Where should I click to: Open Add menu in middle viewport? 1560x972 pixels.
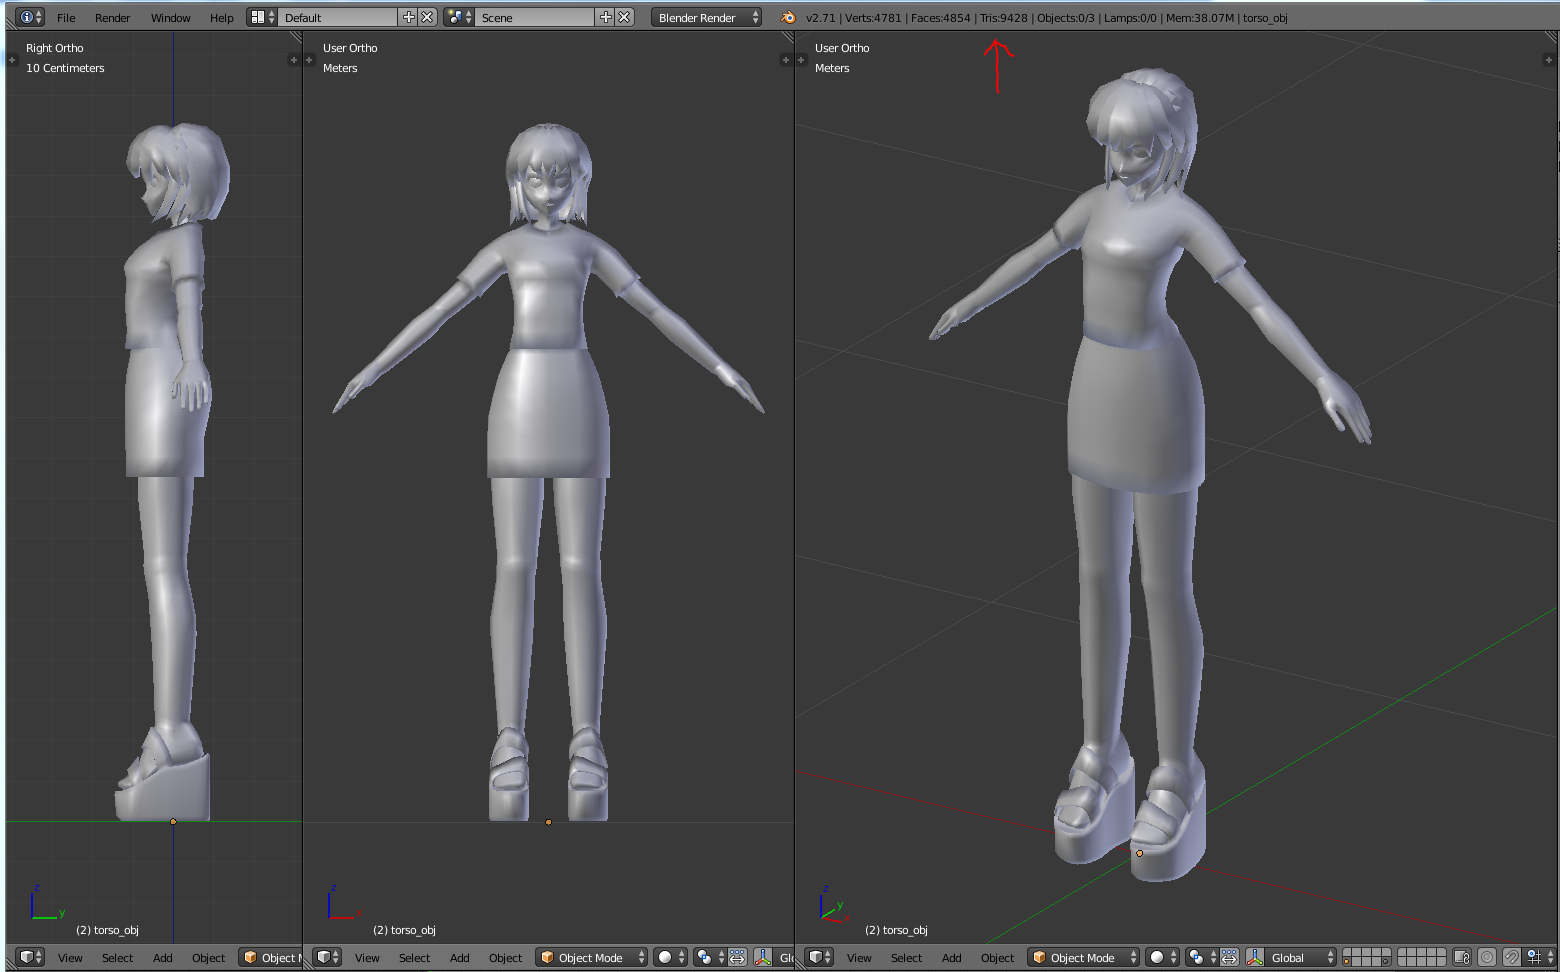[459, 958]
